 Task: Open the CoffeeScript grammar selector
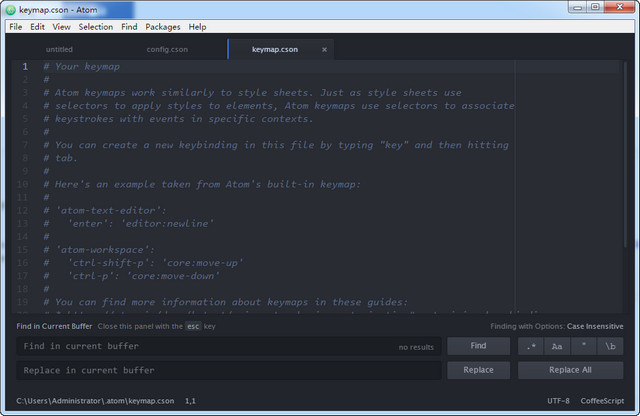pyautogui.click(x=602, y=401)
